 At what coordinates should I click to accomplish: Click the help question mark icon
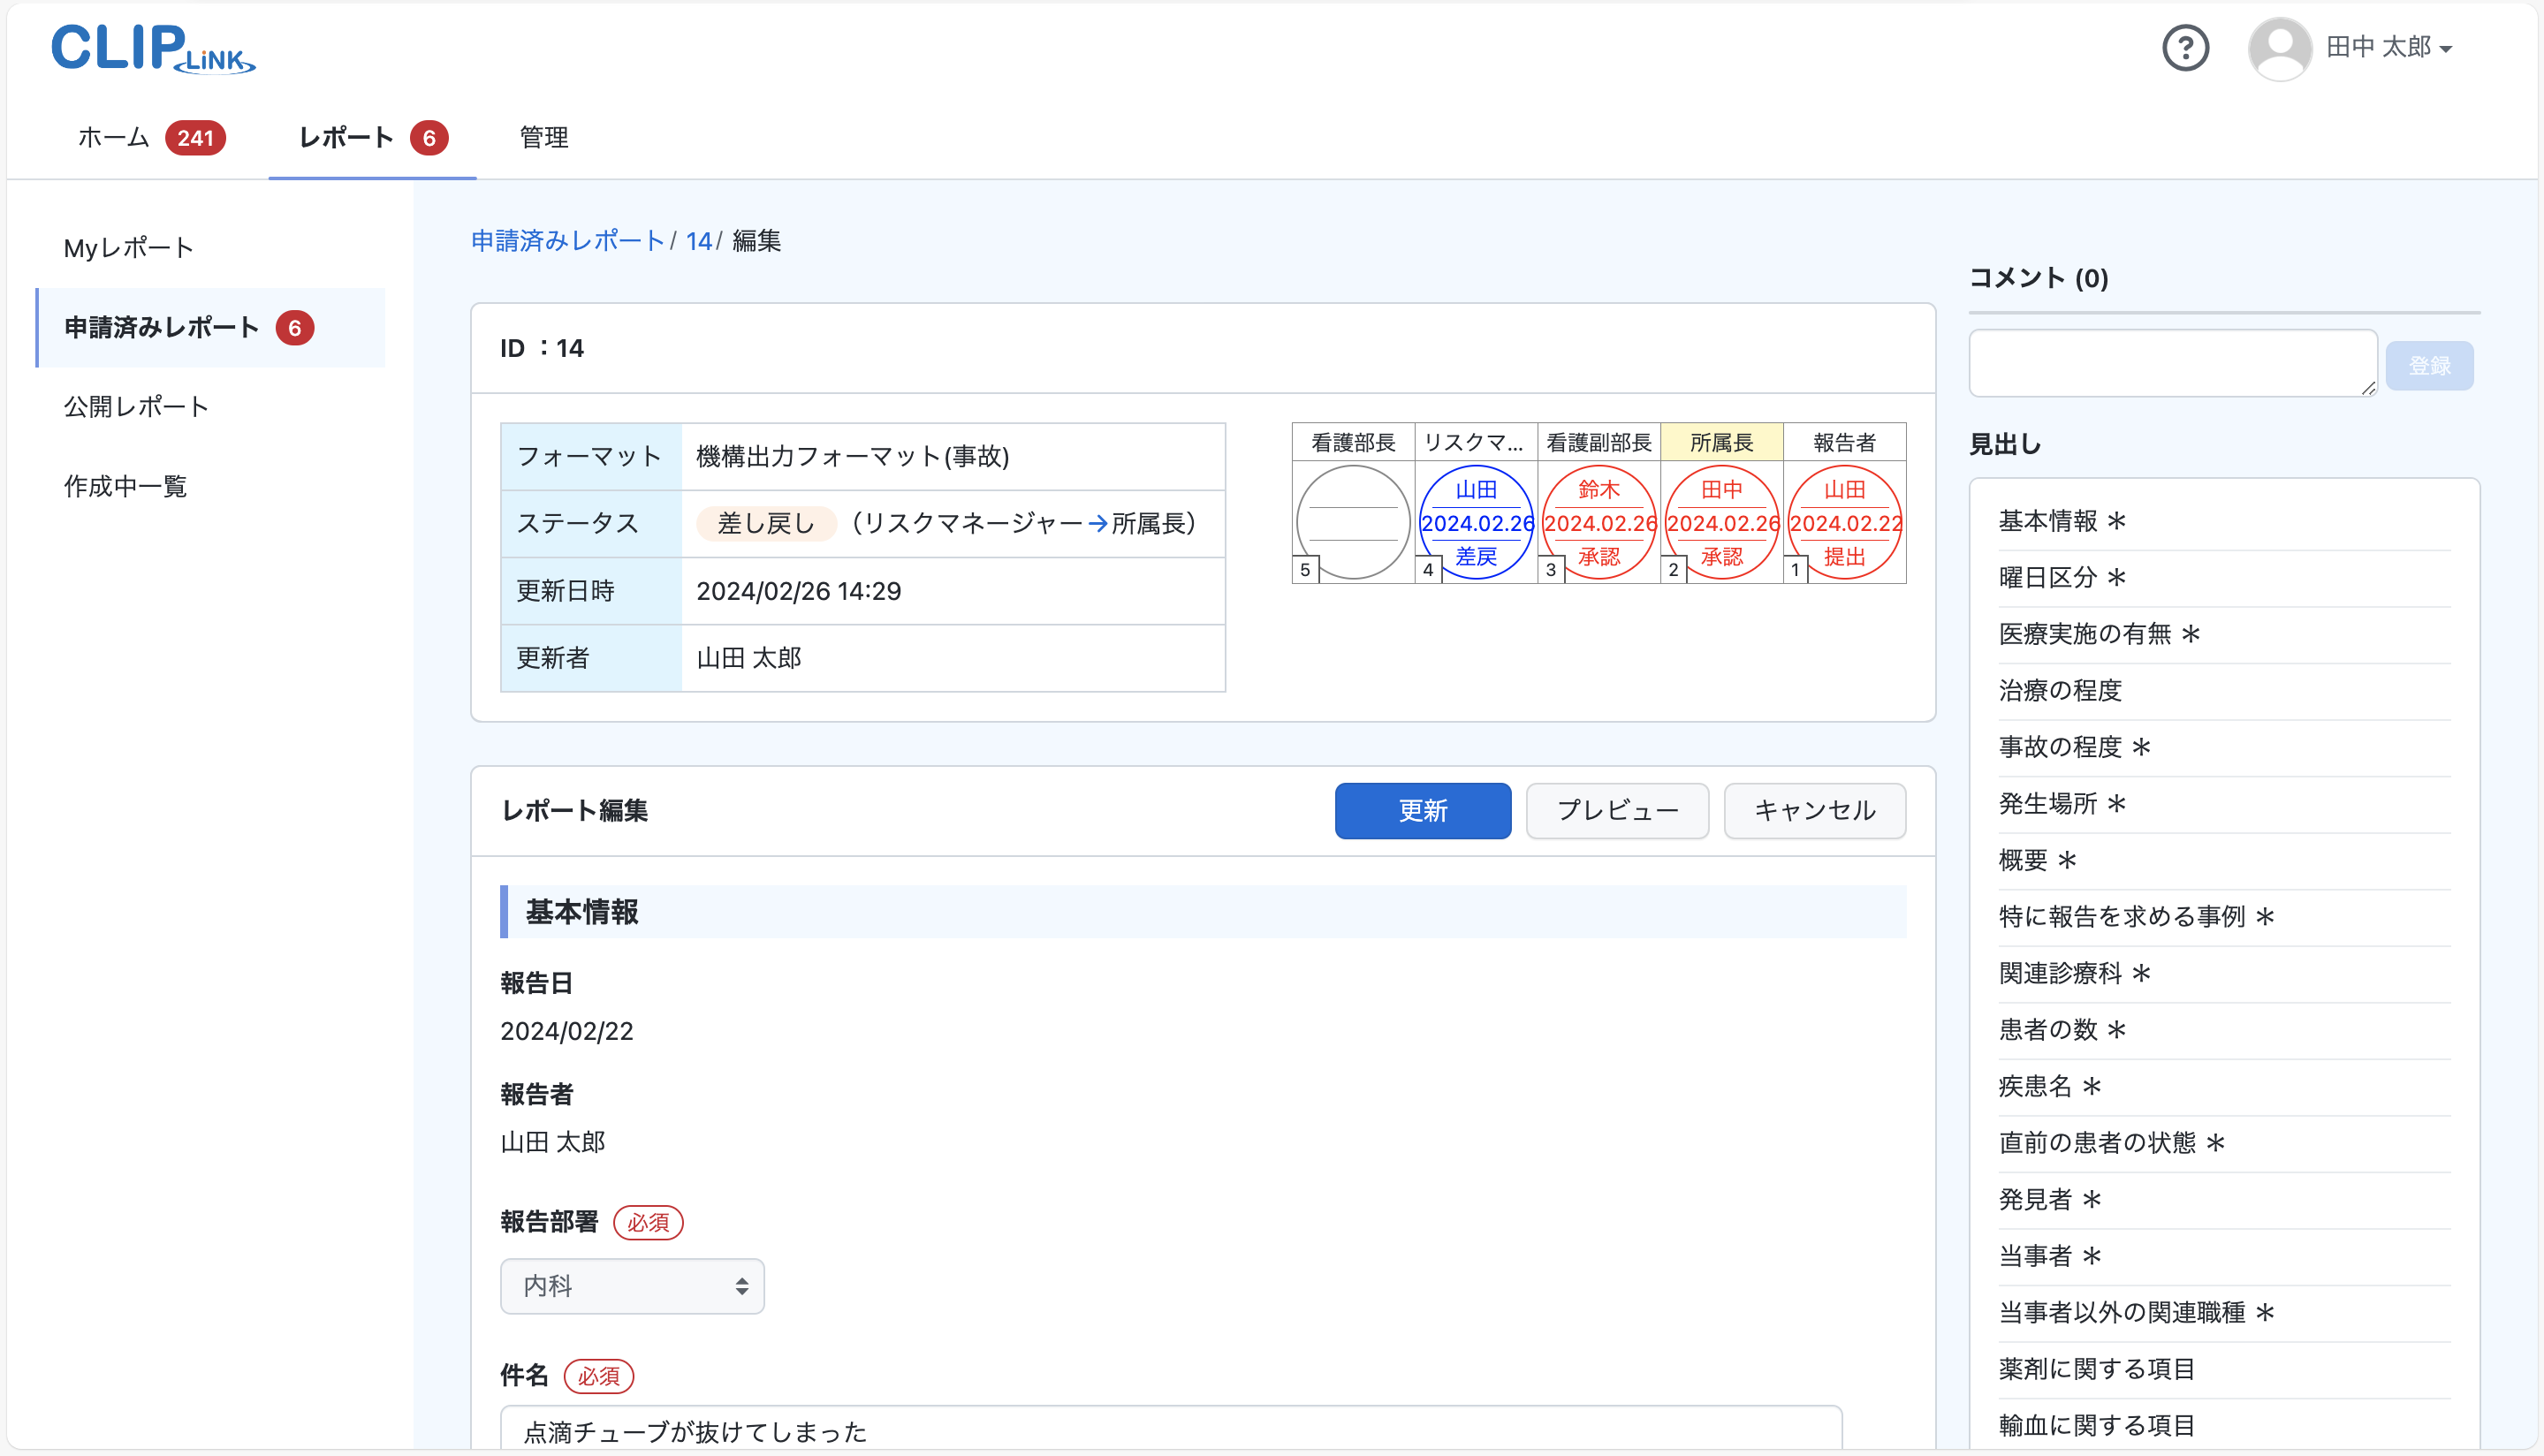pos(2186,47)
